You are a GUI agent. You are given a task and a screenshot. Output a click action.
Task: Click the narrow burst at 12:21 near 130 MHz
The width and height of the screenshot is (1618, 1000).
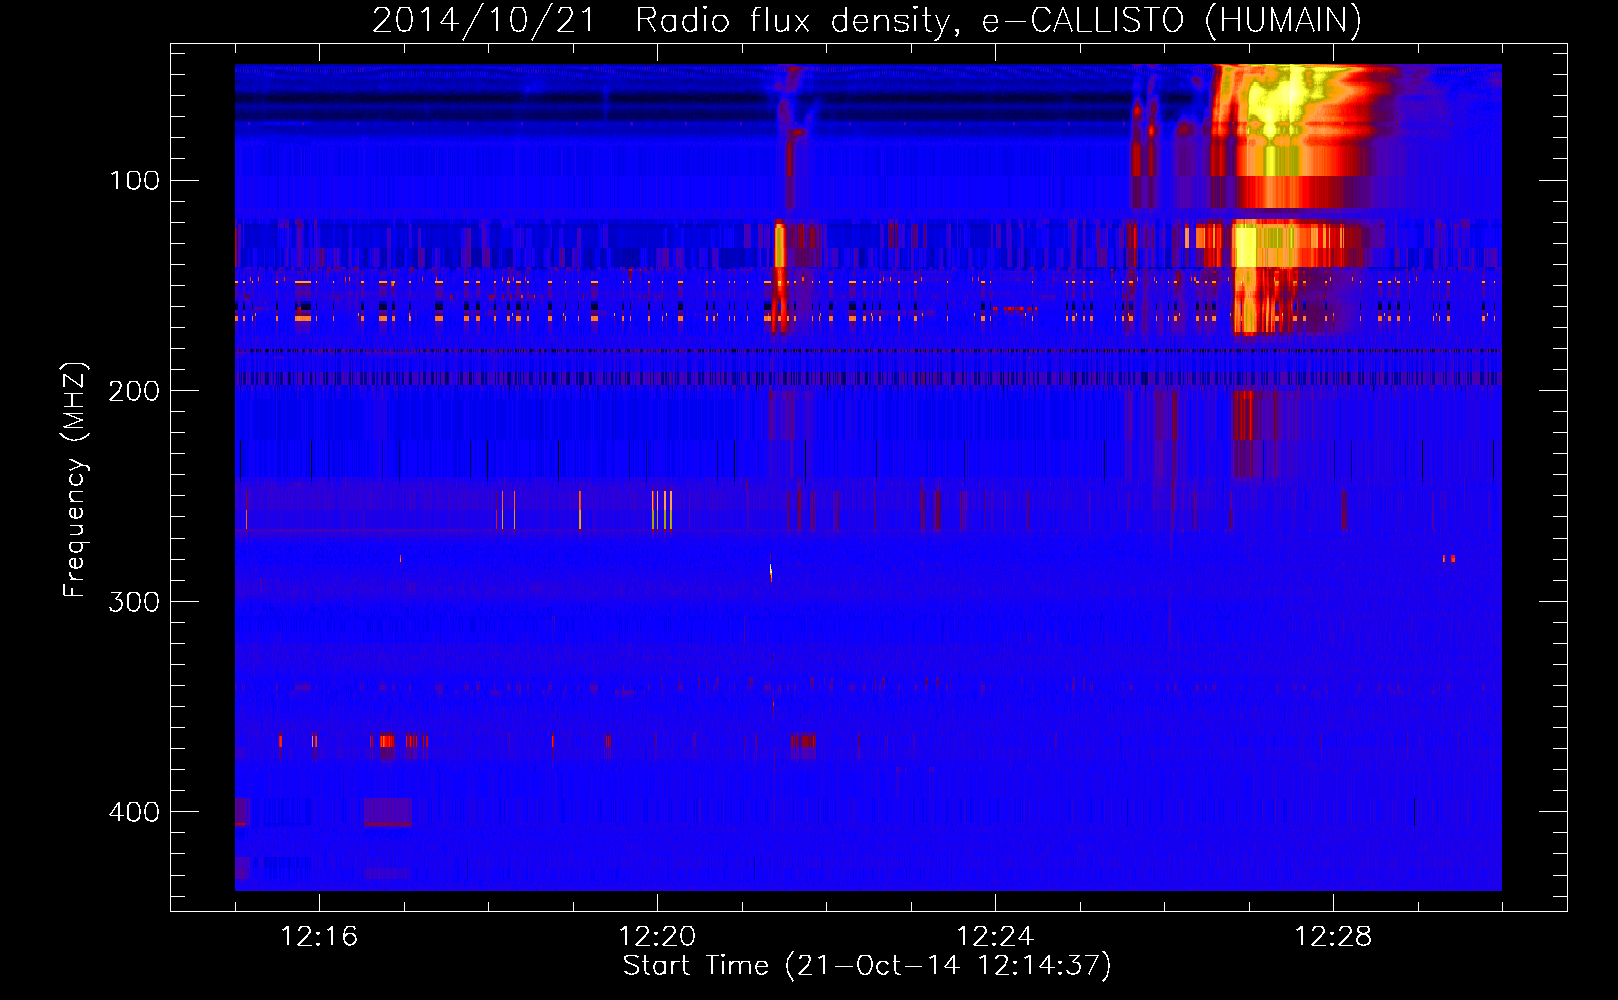point(780,246)
